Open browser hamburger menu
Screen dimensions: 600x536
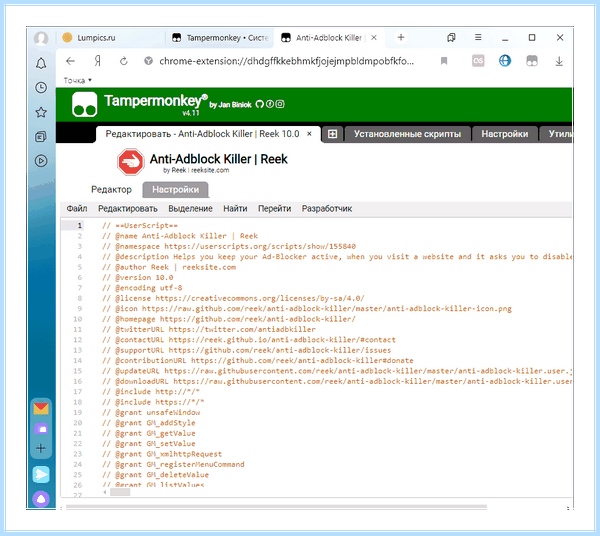(x=478, y=37)
